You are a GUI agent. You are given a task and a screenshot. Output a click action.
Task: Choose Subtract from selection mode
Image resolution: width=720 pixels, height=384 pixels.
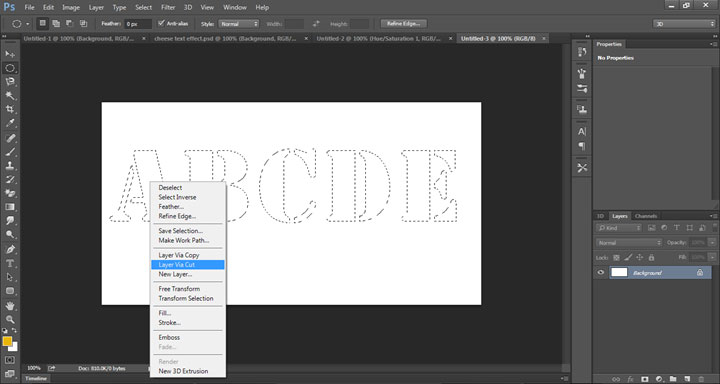click(69, 23)
